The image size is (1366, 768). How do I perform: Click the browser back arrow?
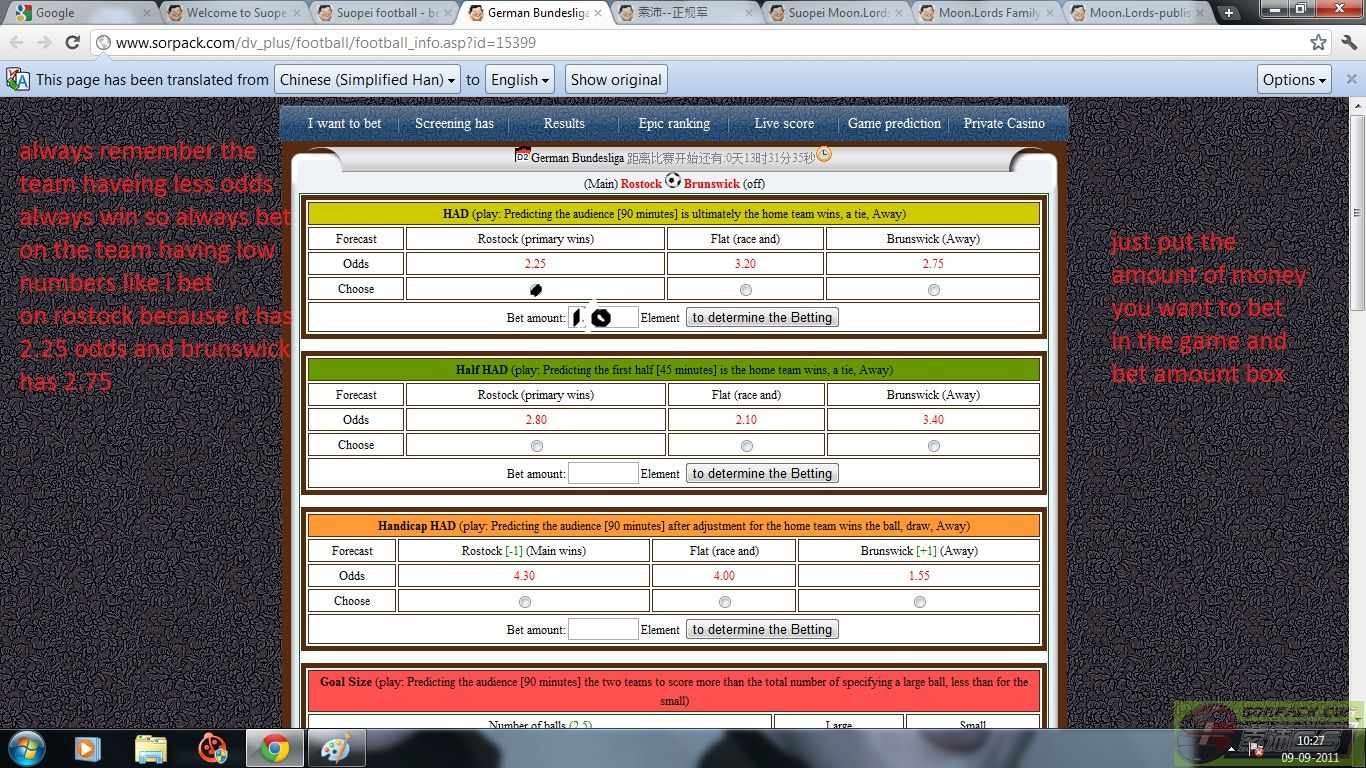pyautogui.click(x=17, y=43)
